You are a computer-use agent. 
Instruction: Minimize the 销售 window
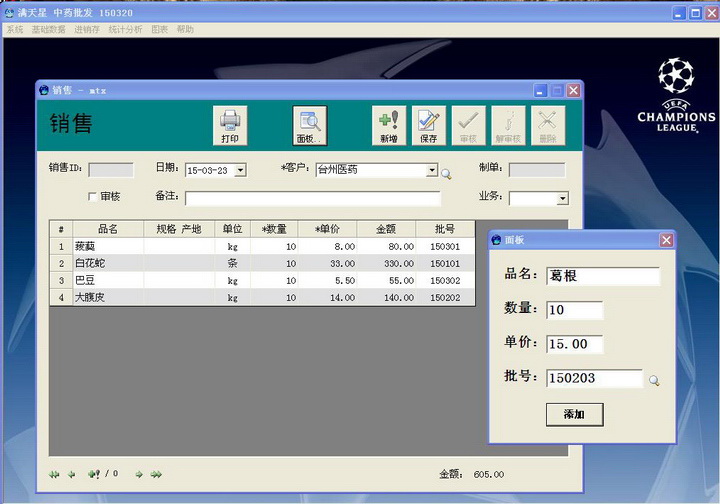tap(540, 90)
